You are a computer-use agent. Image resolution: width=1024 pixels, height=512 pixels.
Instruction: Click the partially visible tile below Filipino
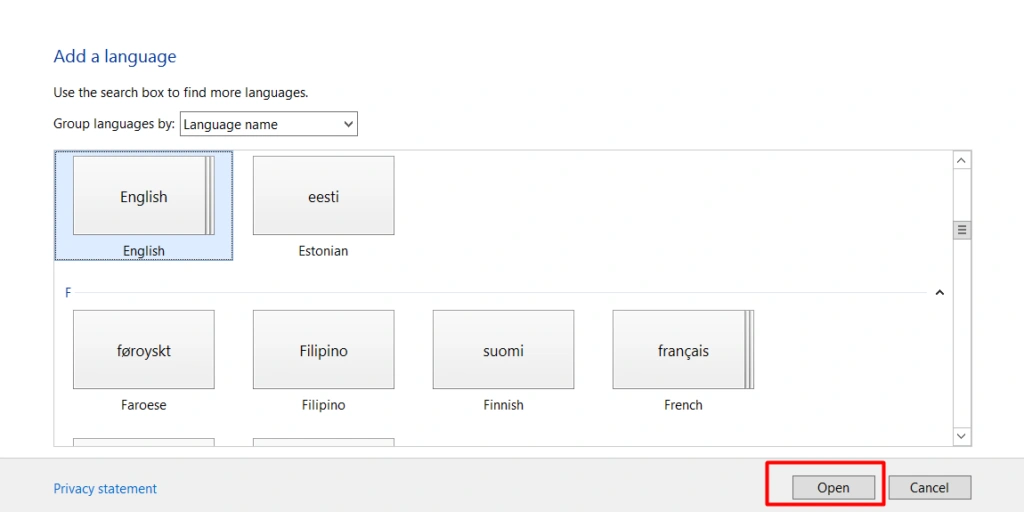tap(323, 441)
